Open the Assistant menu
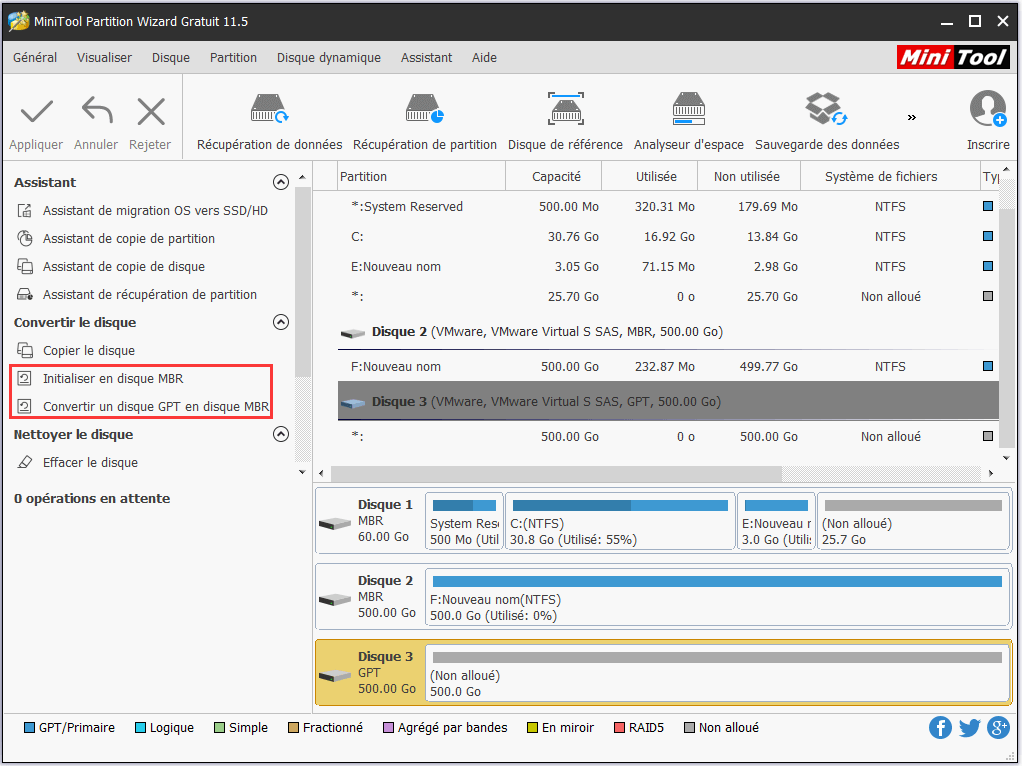The height and width of the screenshot is (766, 1022). point(426,57)
